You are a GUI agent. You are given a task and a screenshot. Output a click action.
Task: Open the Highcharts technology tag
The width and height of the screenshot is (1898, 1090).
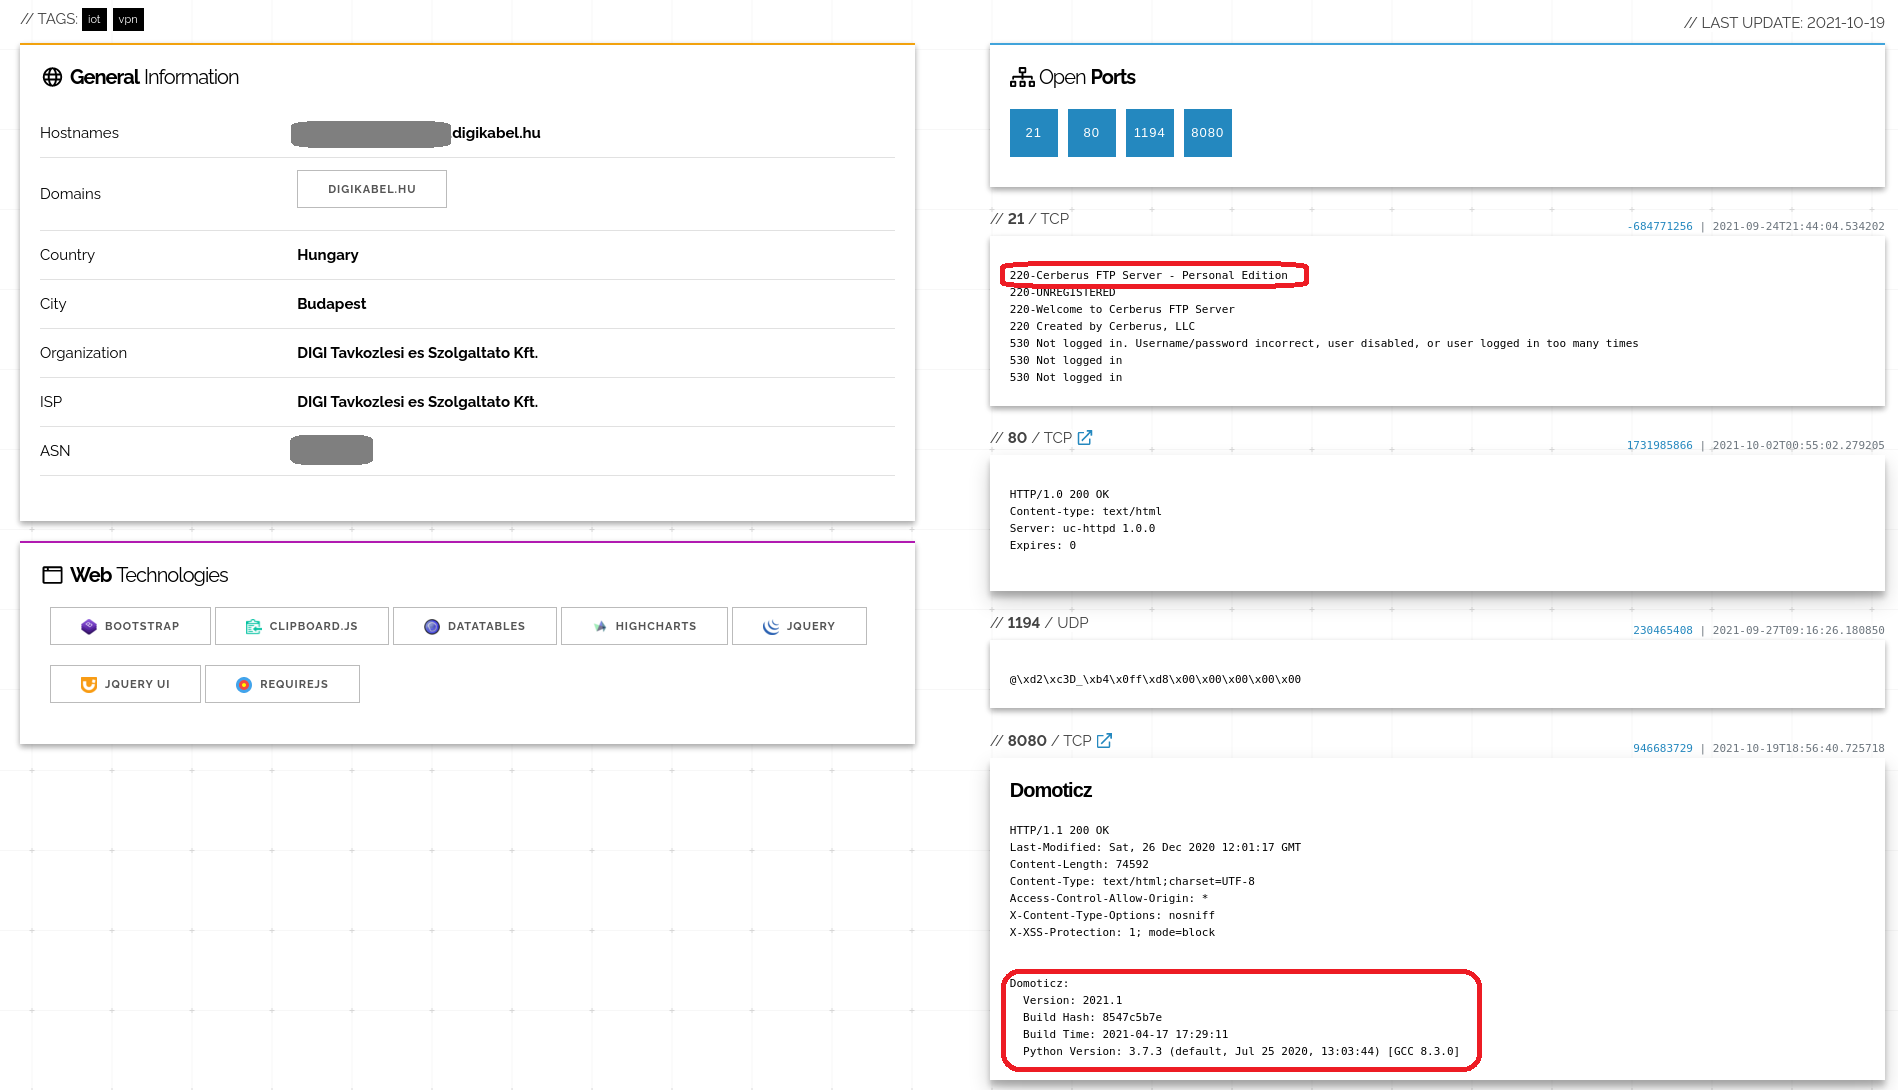[x=644, y=626]
